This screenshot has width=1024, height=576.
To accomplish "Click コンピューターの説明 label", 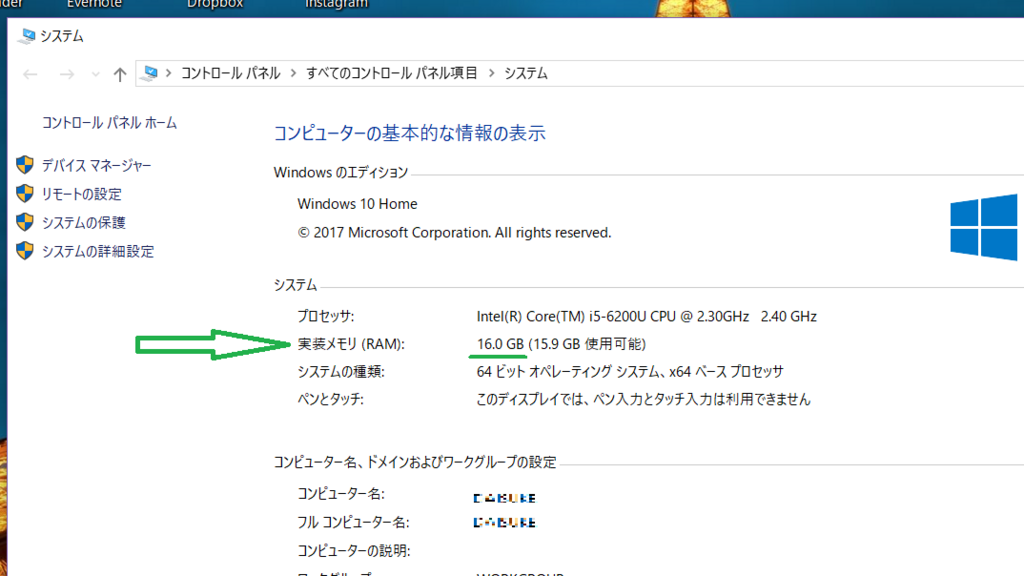I will (x=354, y=551).
